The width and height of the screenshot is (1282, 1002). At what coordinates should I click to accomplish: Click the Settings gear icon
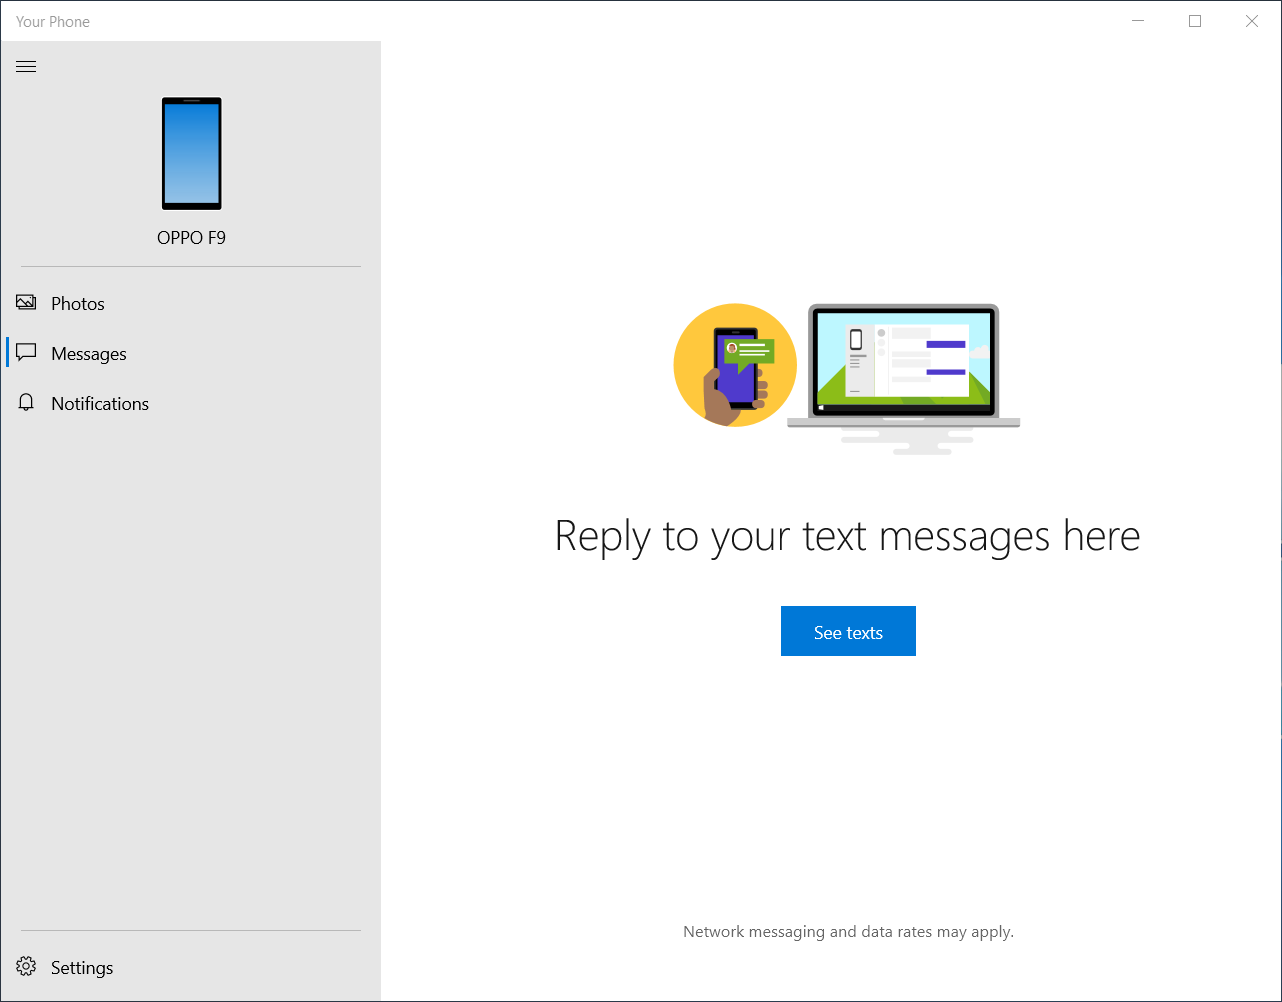(x=26, y=967)
